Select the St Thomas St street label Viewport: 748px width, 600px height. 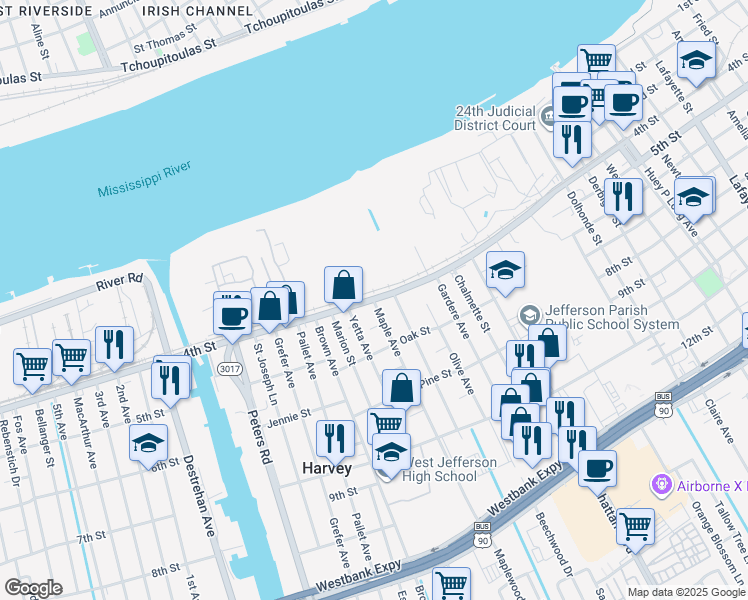click(x=165, y=38)
